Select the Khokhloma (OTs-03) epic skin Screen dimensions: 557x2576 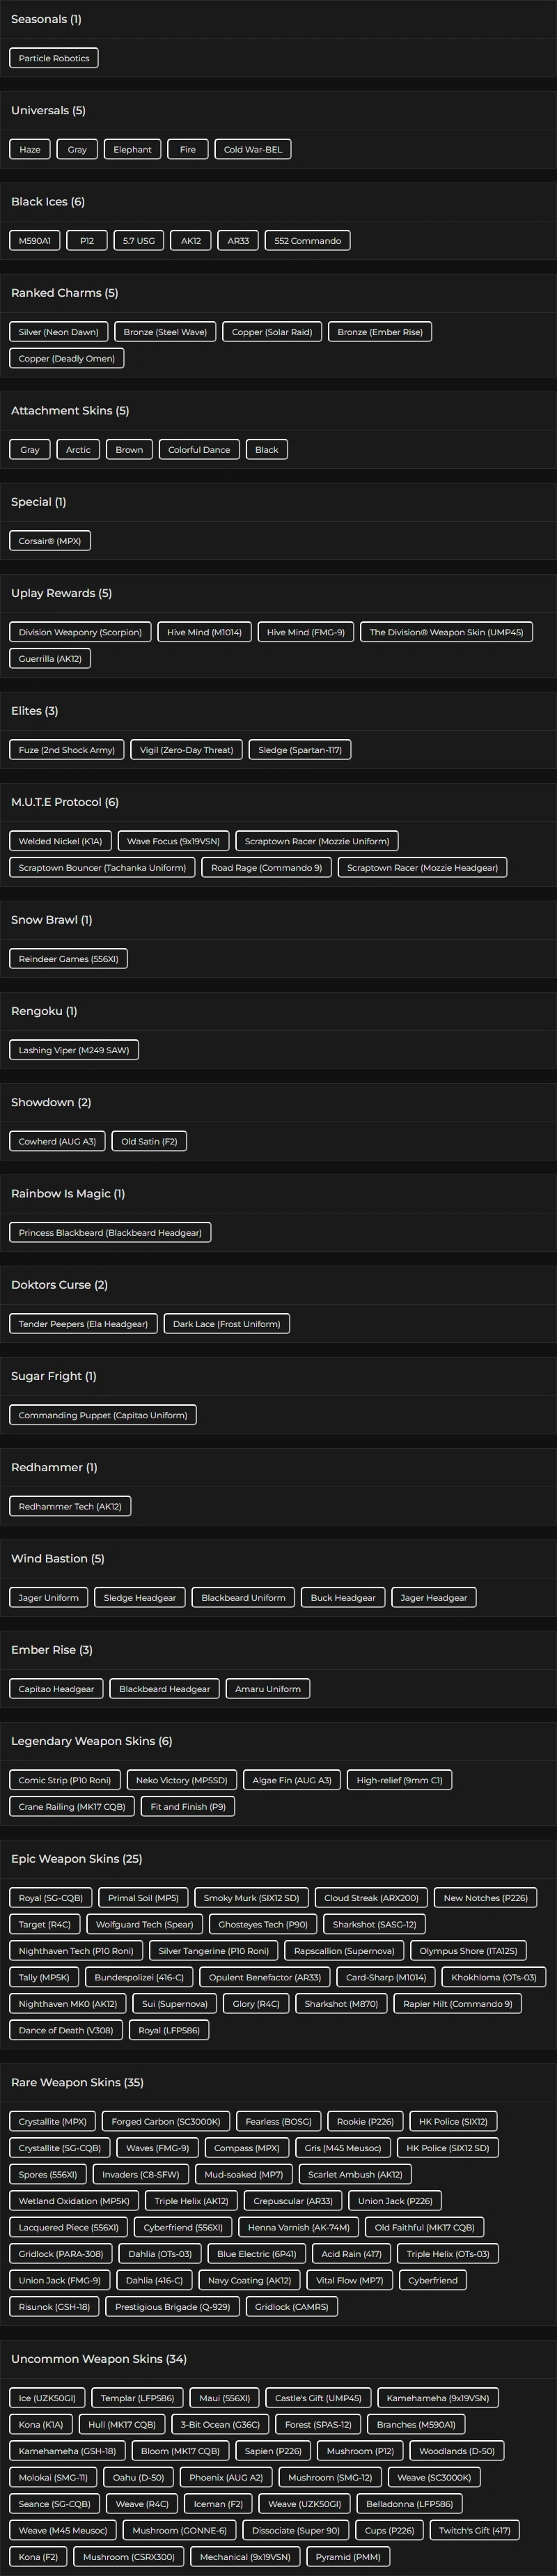click(494, 1977)
